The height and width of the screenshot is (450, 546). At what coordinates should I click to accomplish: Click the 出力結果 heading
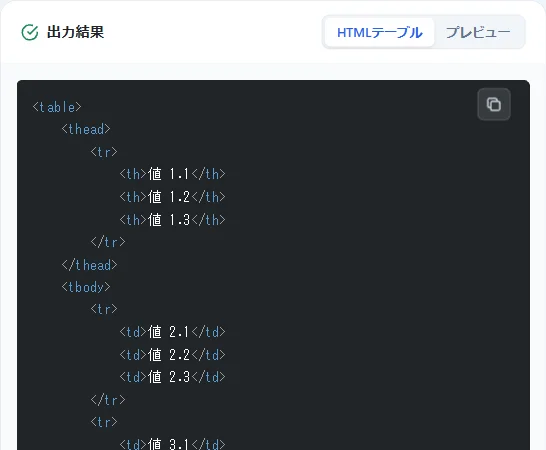(76, 32)
